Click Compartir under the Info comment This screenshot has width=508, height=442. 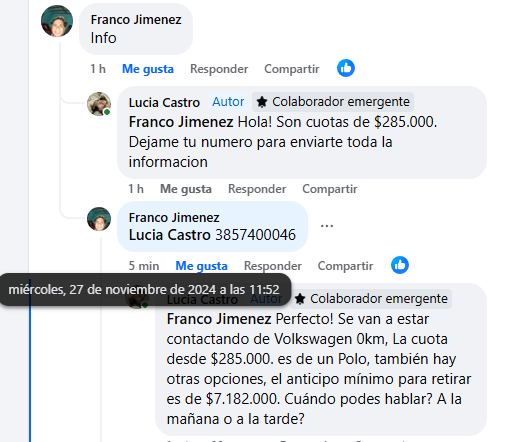click(292, 69)
